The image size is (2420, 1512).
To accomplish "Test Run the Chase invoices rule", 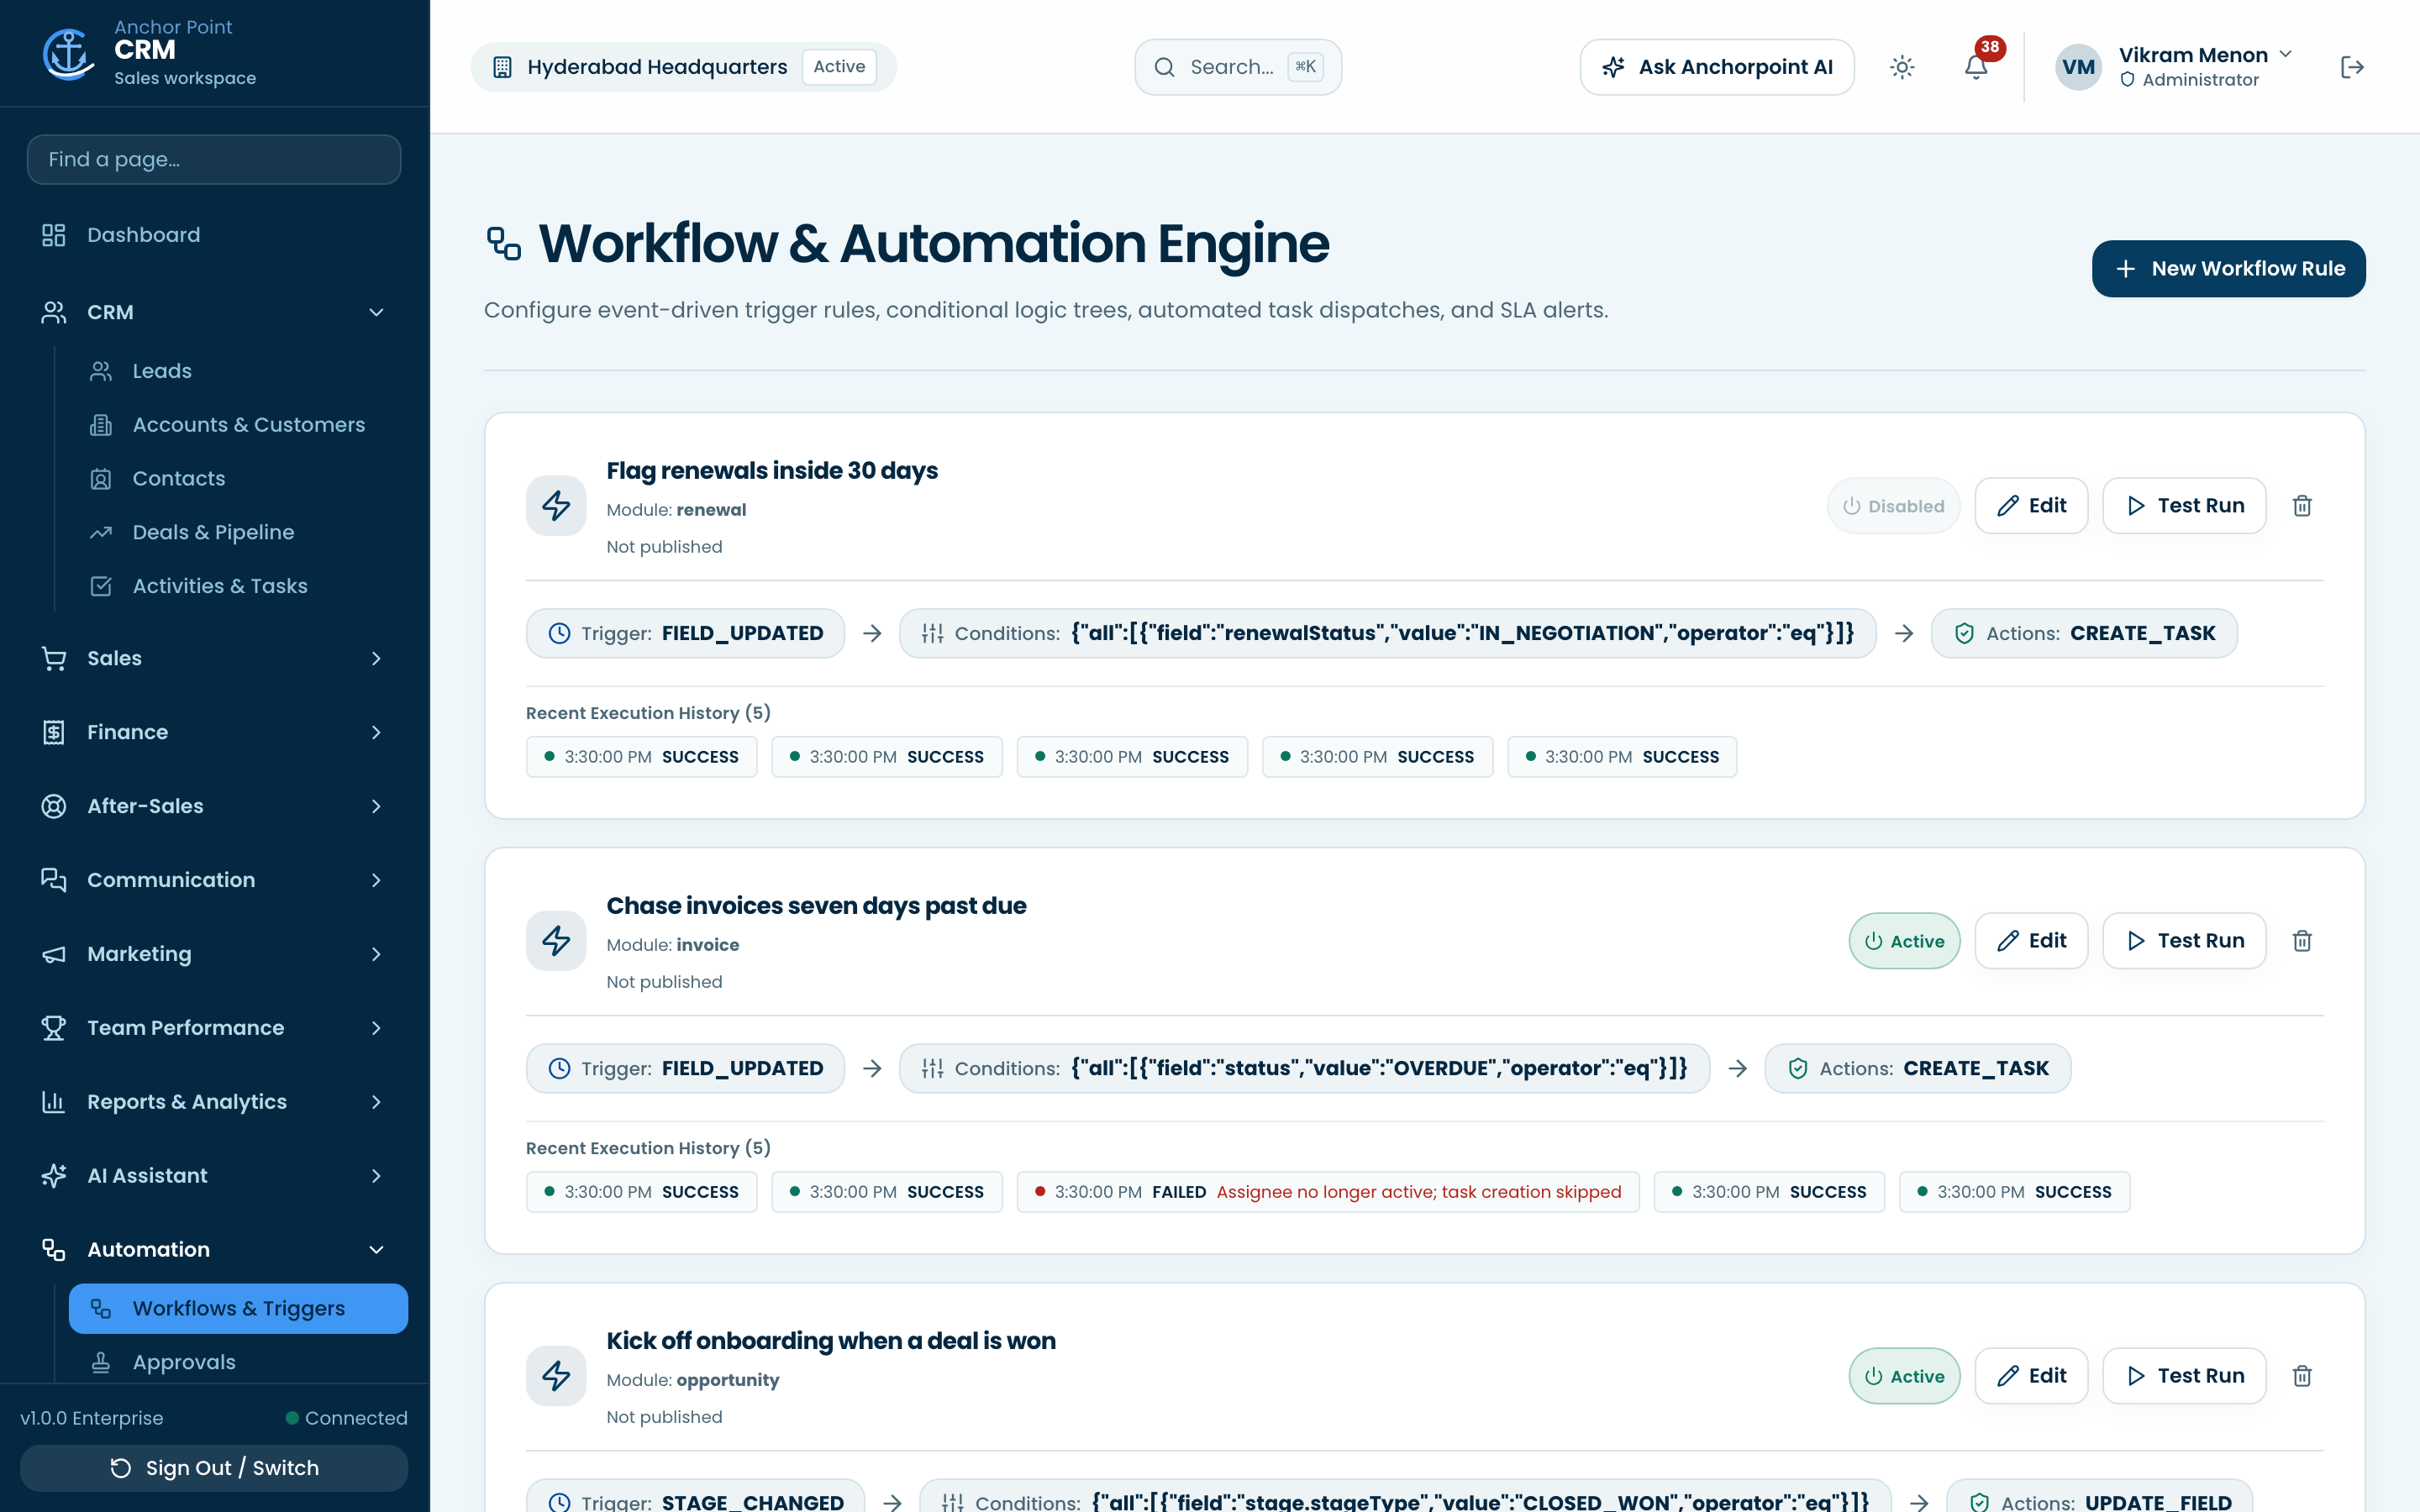I will coord(2184,941).
